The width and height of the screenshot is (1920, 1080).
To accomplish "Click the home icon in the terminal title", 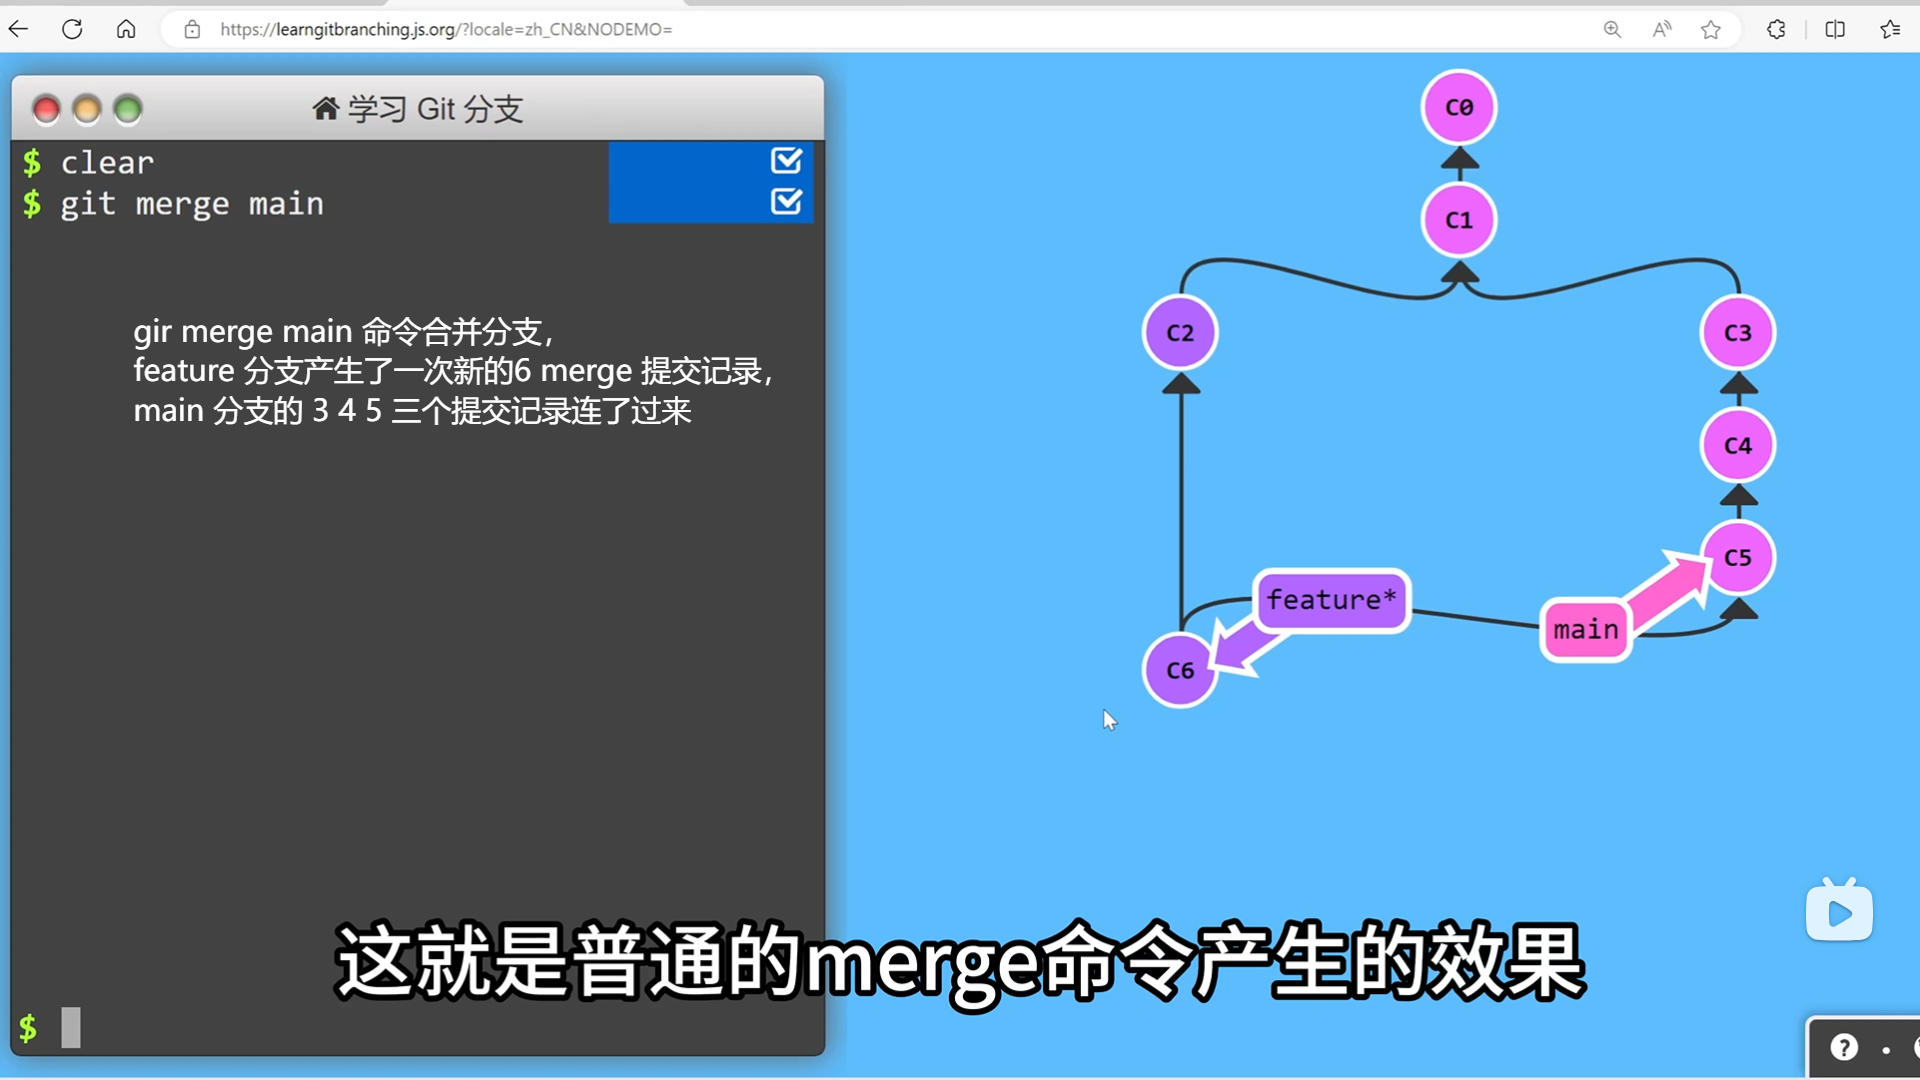I will [x=325, y=108].
